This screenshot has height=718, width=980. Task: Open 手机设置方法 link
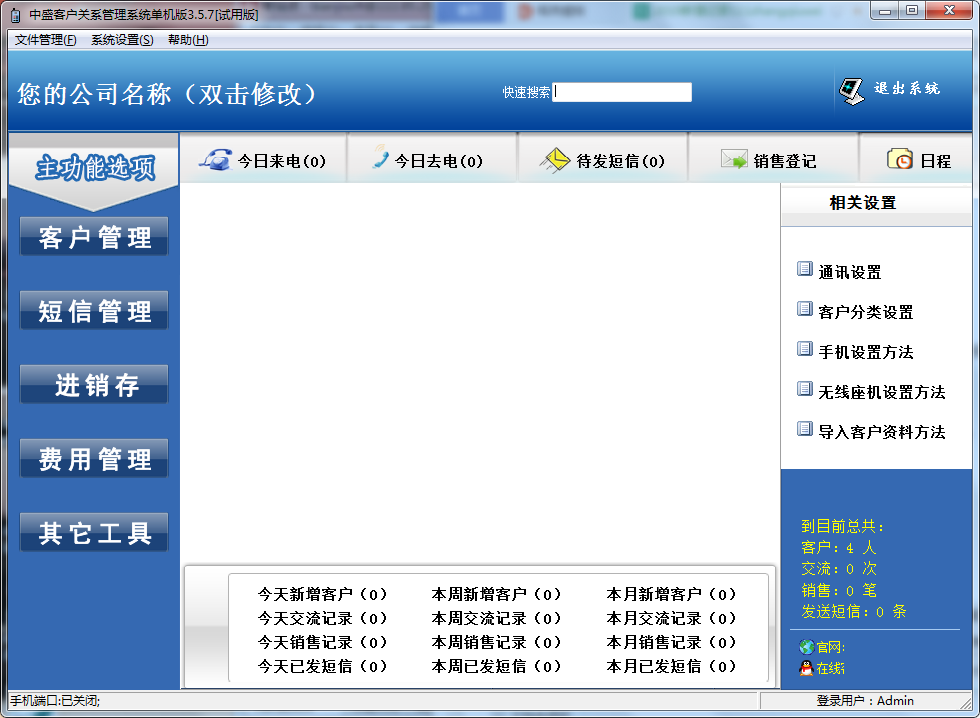coord(866,352)
